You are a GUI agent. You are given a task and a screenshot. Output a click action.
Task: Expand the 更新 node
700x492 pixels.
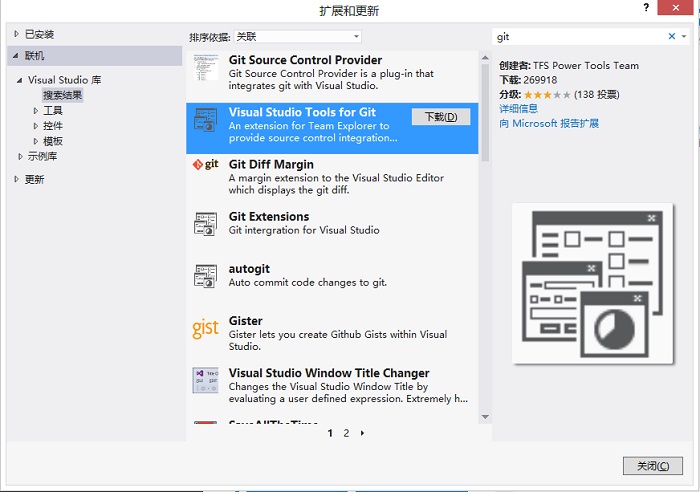tap(17, 179)
